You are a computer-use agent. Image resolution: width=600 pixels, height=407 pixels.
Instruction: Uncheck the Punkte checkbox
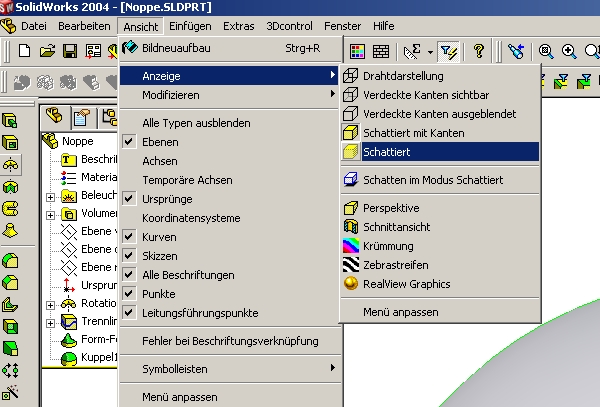(129, 294)
